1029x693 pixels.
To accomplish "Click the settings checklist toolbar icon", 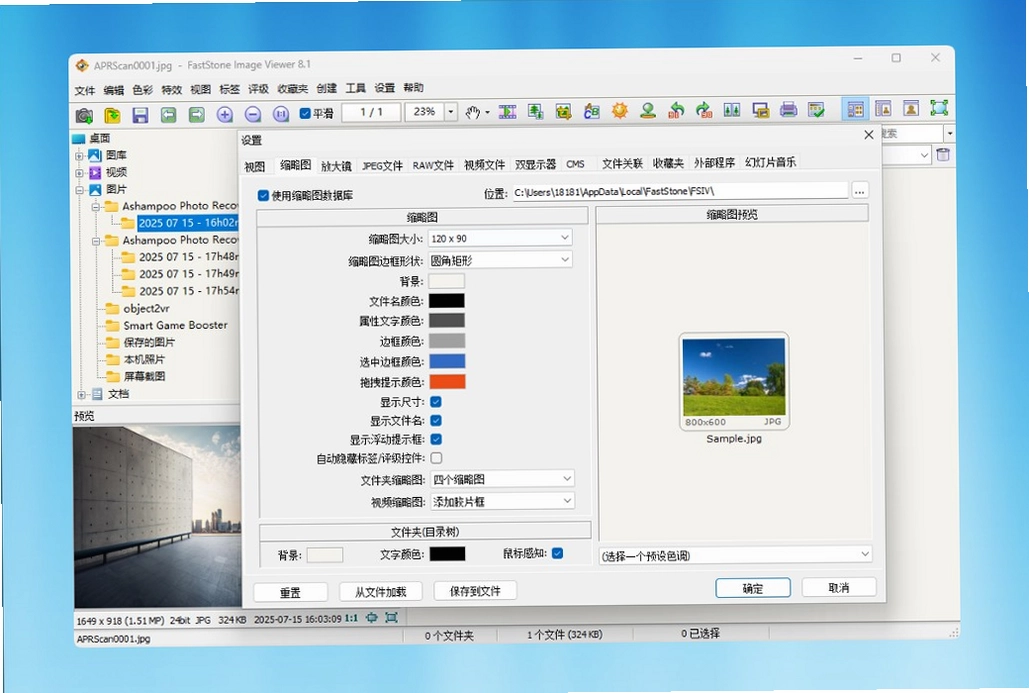I will (x=816, y=110).
